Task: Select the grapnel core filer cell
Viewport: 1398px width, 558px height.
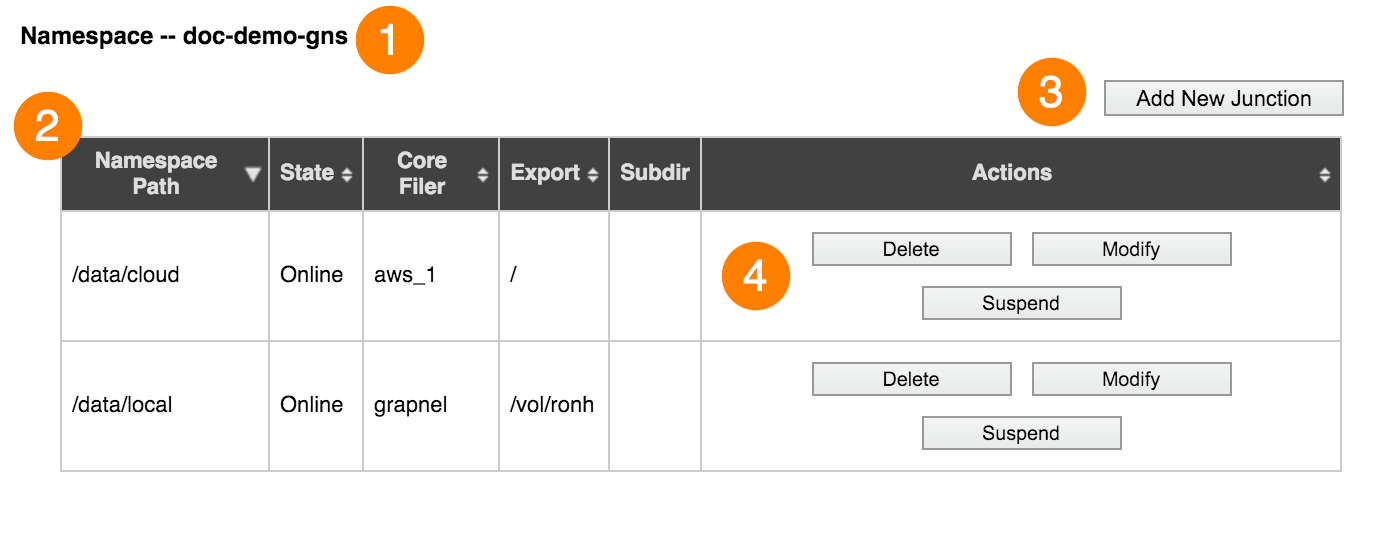Action: pos(431,405)
